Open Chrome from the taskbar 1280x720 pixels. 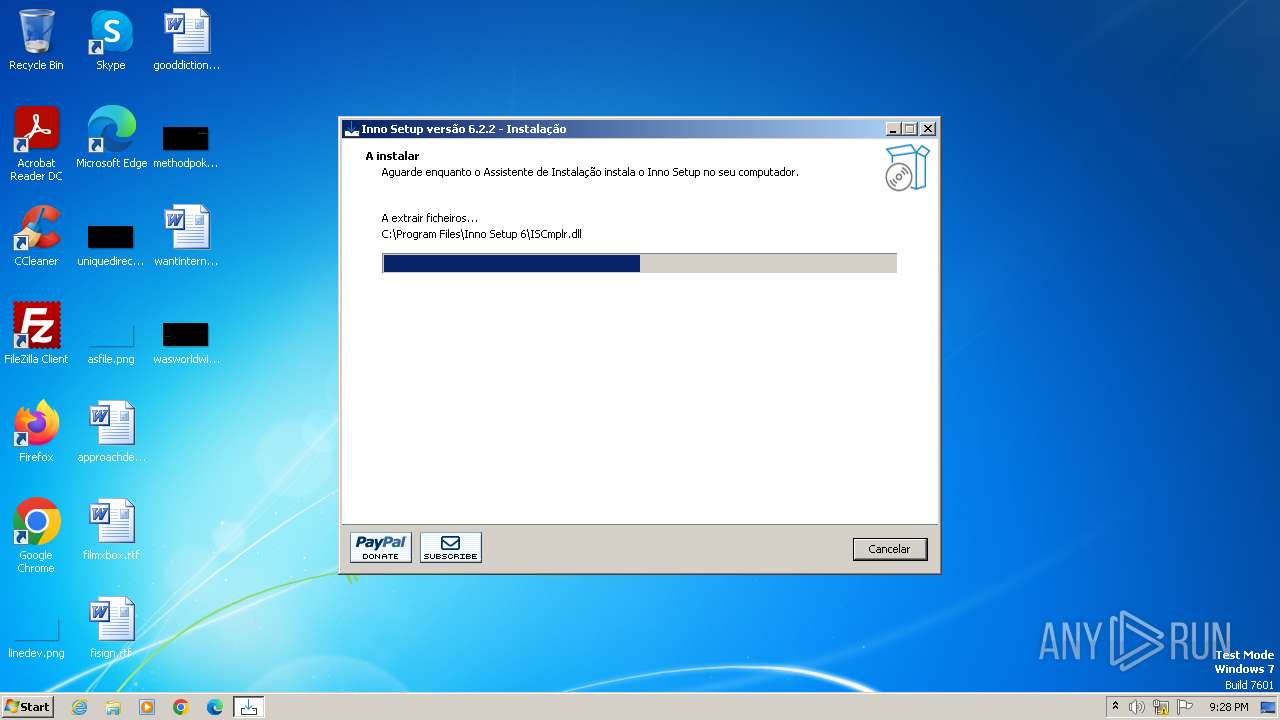[181, 707]
